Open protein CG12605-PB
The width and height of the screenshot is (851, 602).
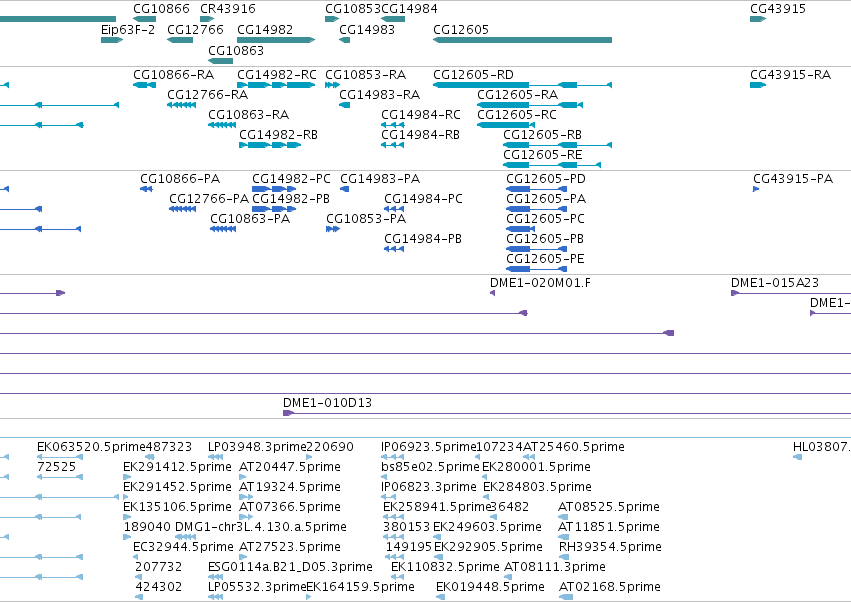(x=545, y=239)
